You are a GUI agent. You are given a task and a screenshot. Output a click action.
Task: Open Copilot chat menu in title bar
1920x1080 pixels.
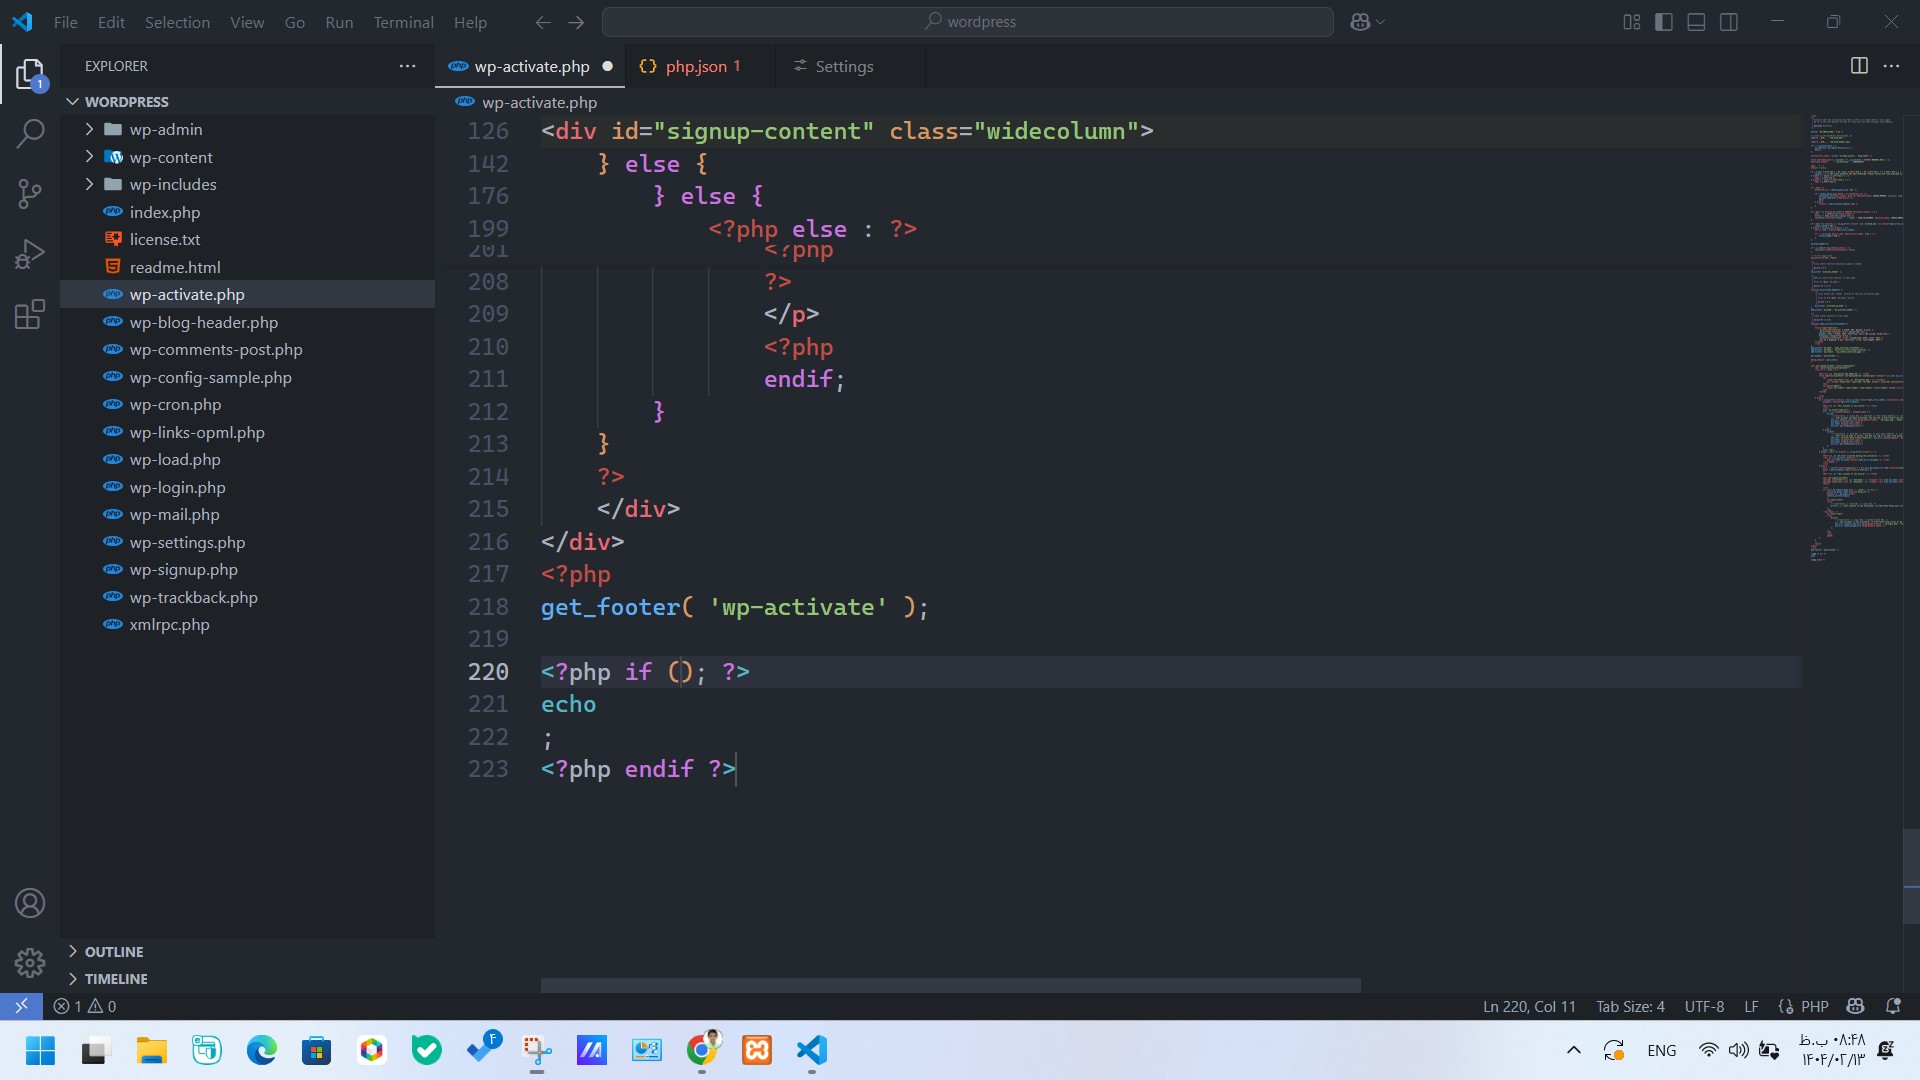[1367, 22]
